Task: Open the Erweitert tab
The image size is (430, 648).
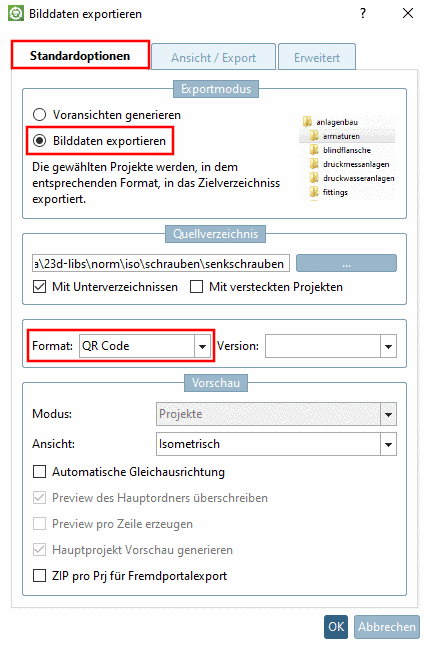Action: pyautogui.click(x=317, y=57)
